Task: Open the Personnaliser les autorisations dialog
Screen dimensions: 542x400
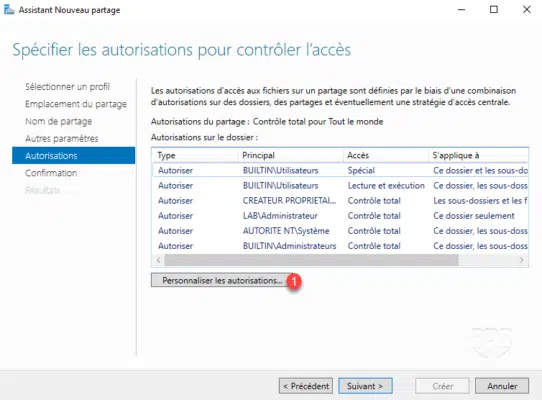Action: [222, 280]
